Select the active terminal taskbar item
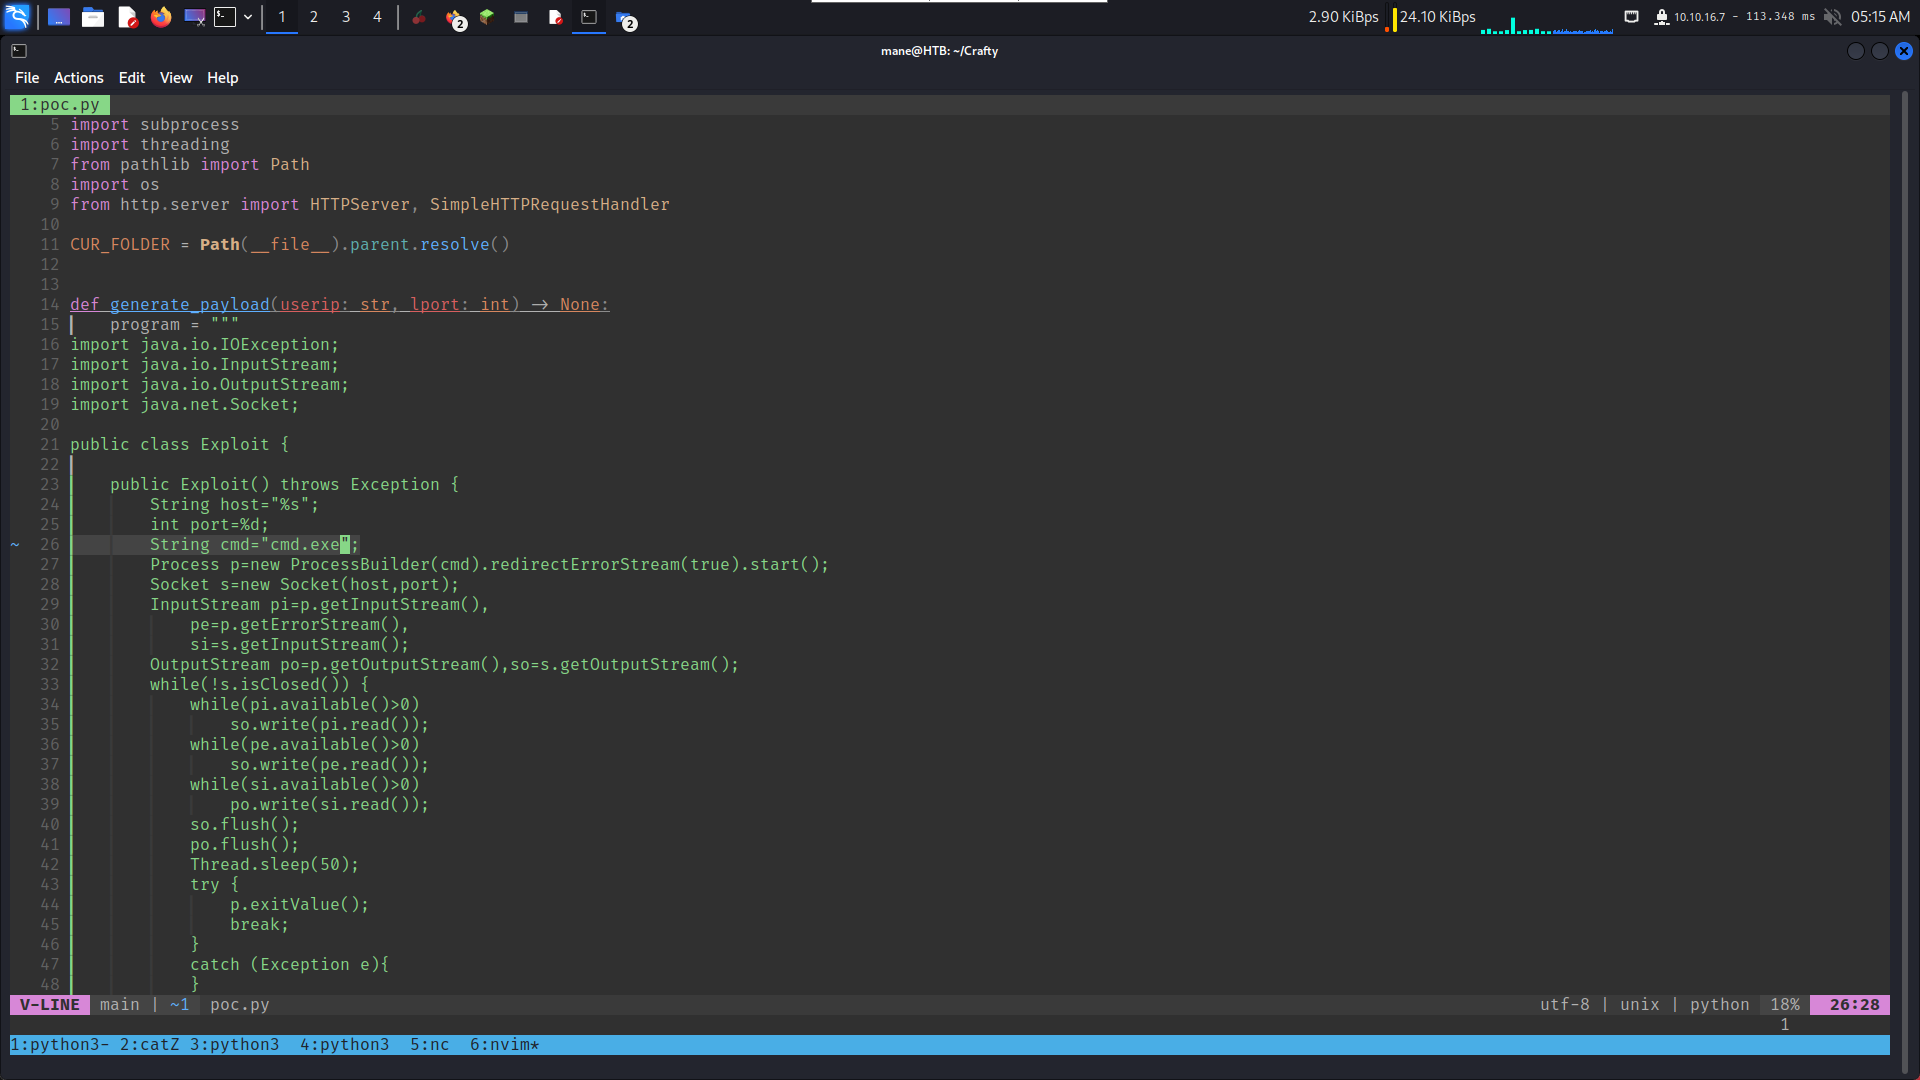 (x=589, y=17)
